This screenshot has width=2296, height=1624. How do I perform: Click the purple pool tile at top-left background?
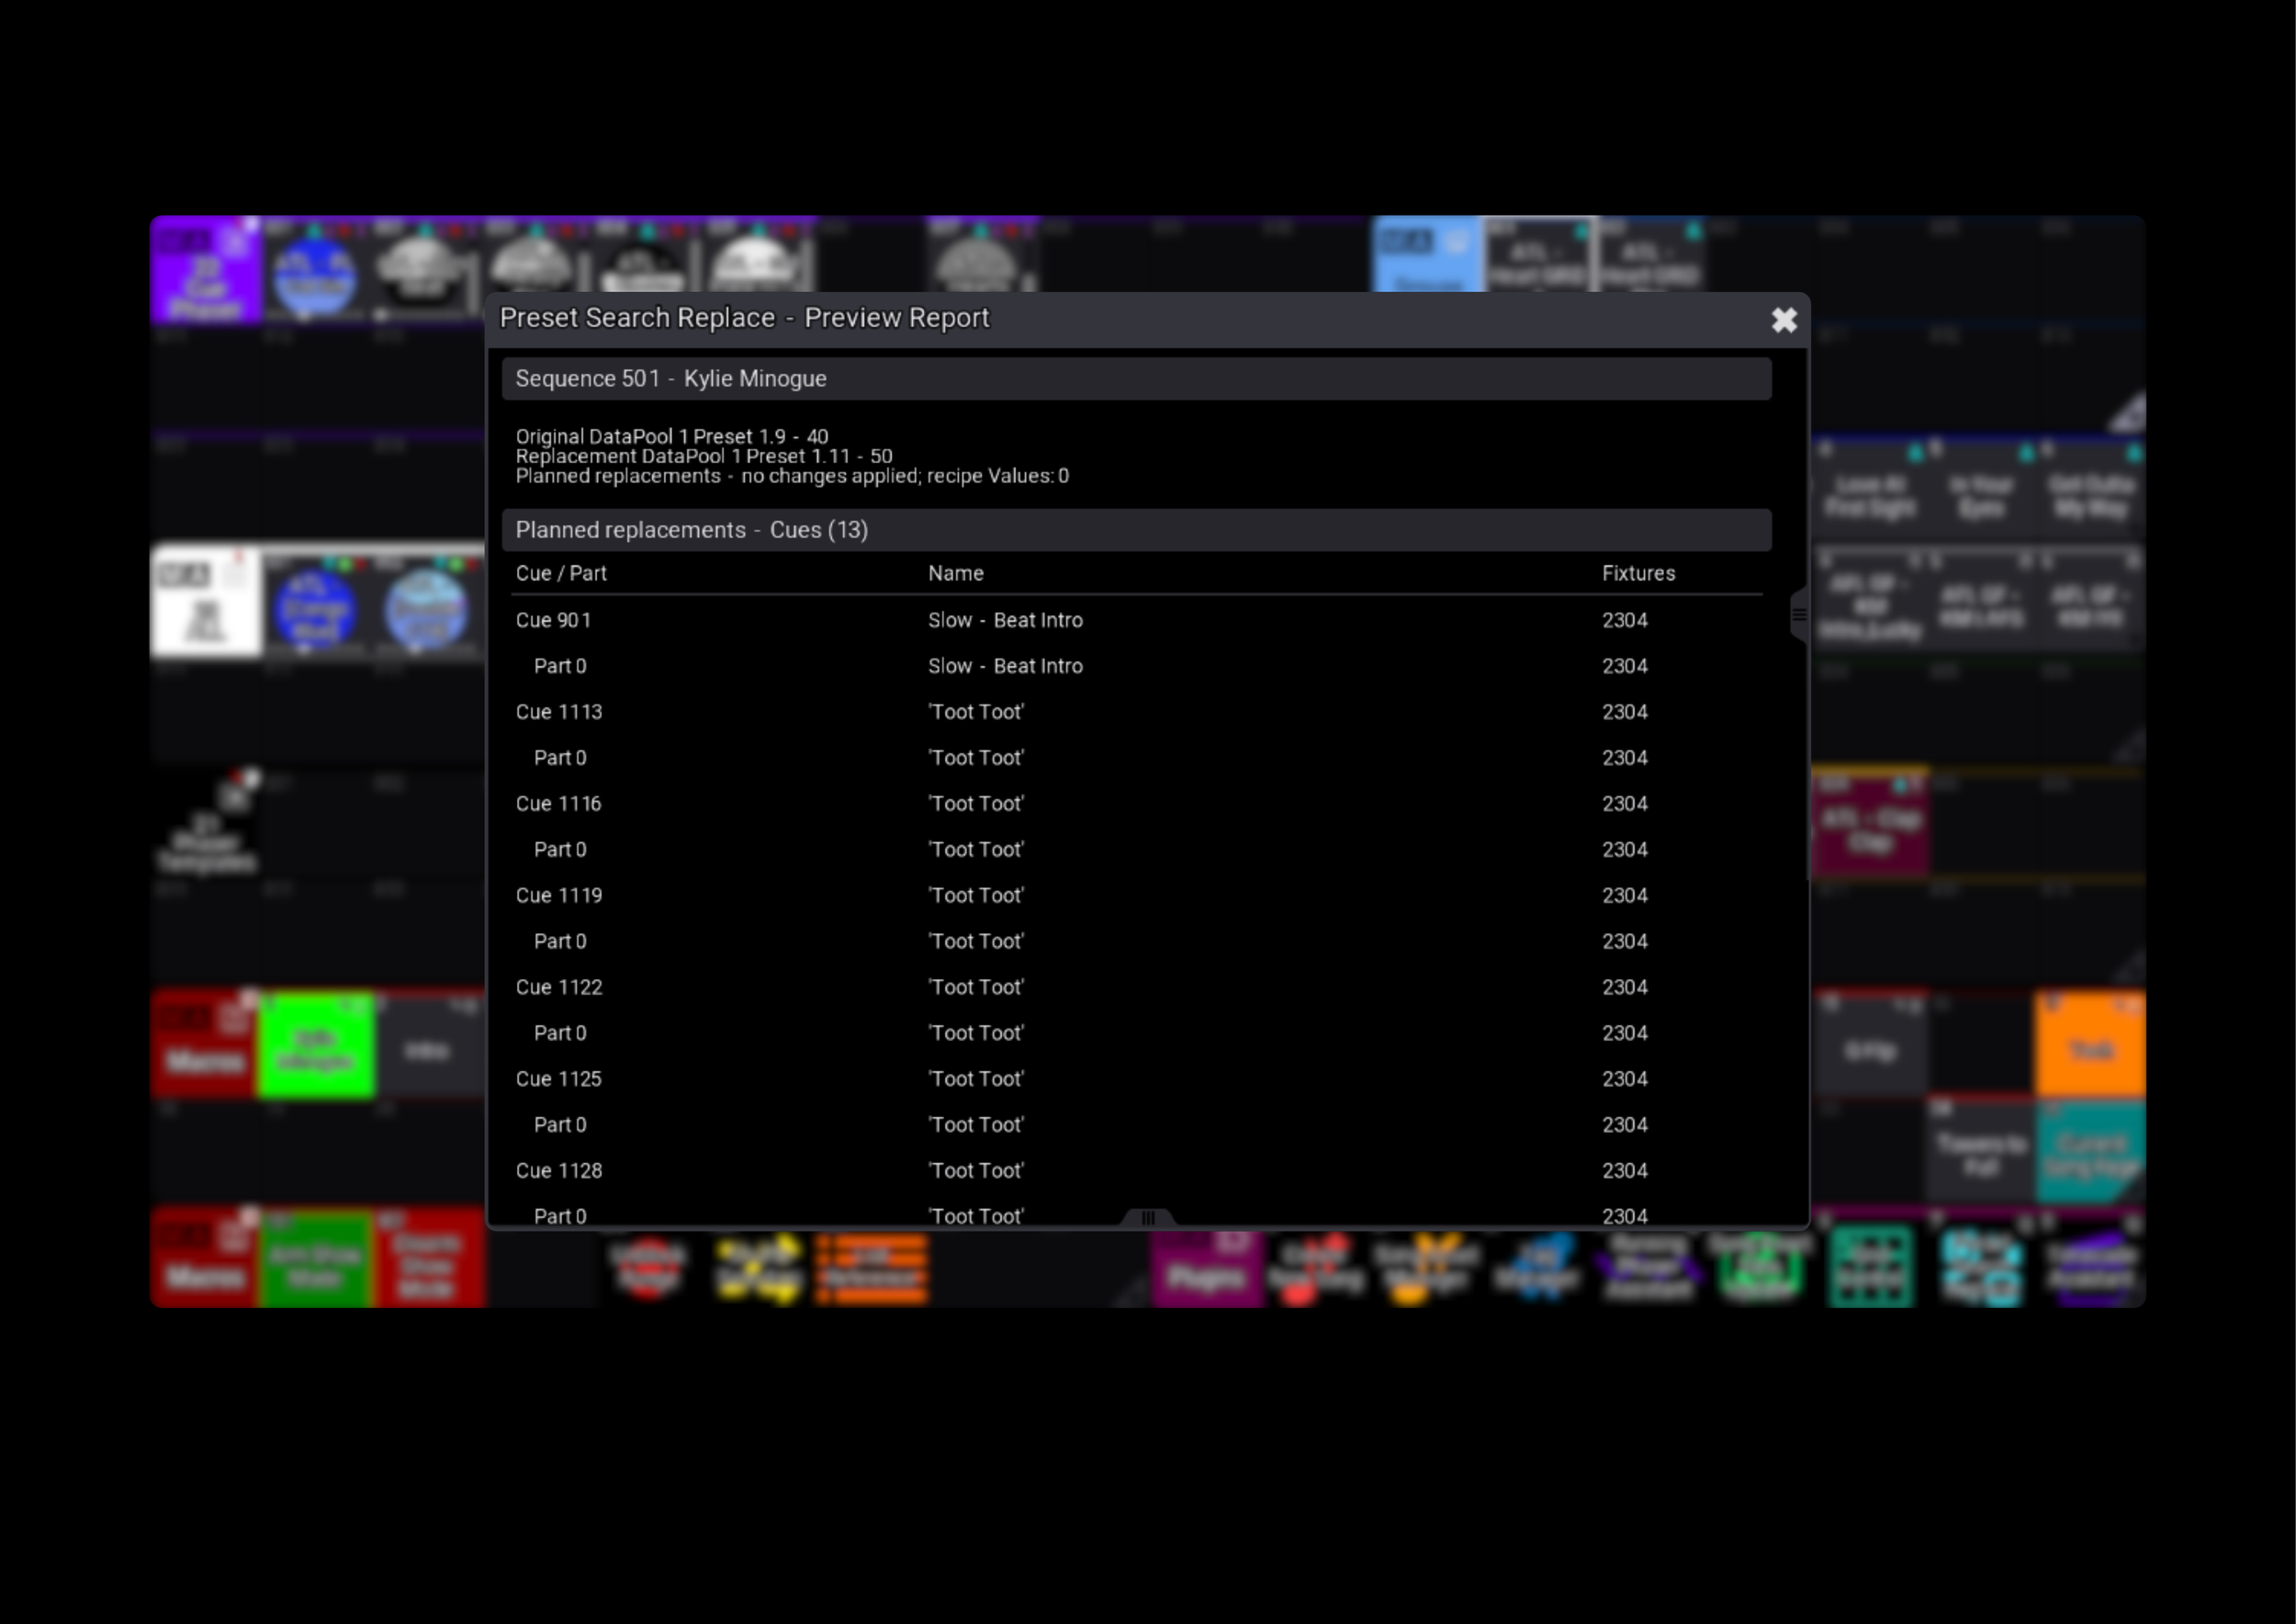[x=206, y=270]
